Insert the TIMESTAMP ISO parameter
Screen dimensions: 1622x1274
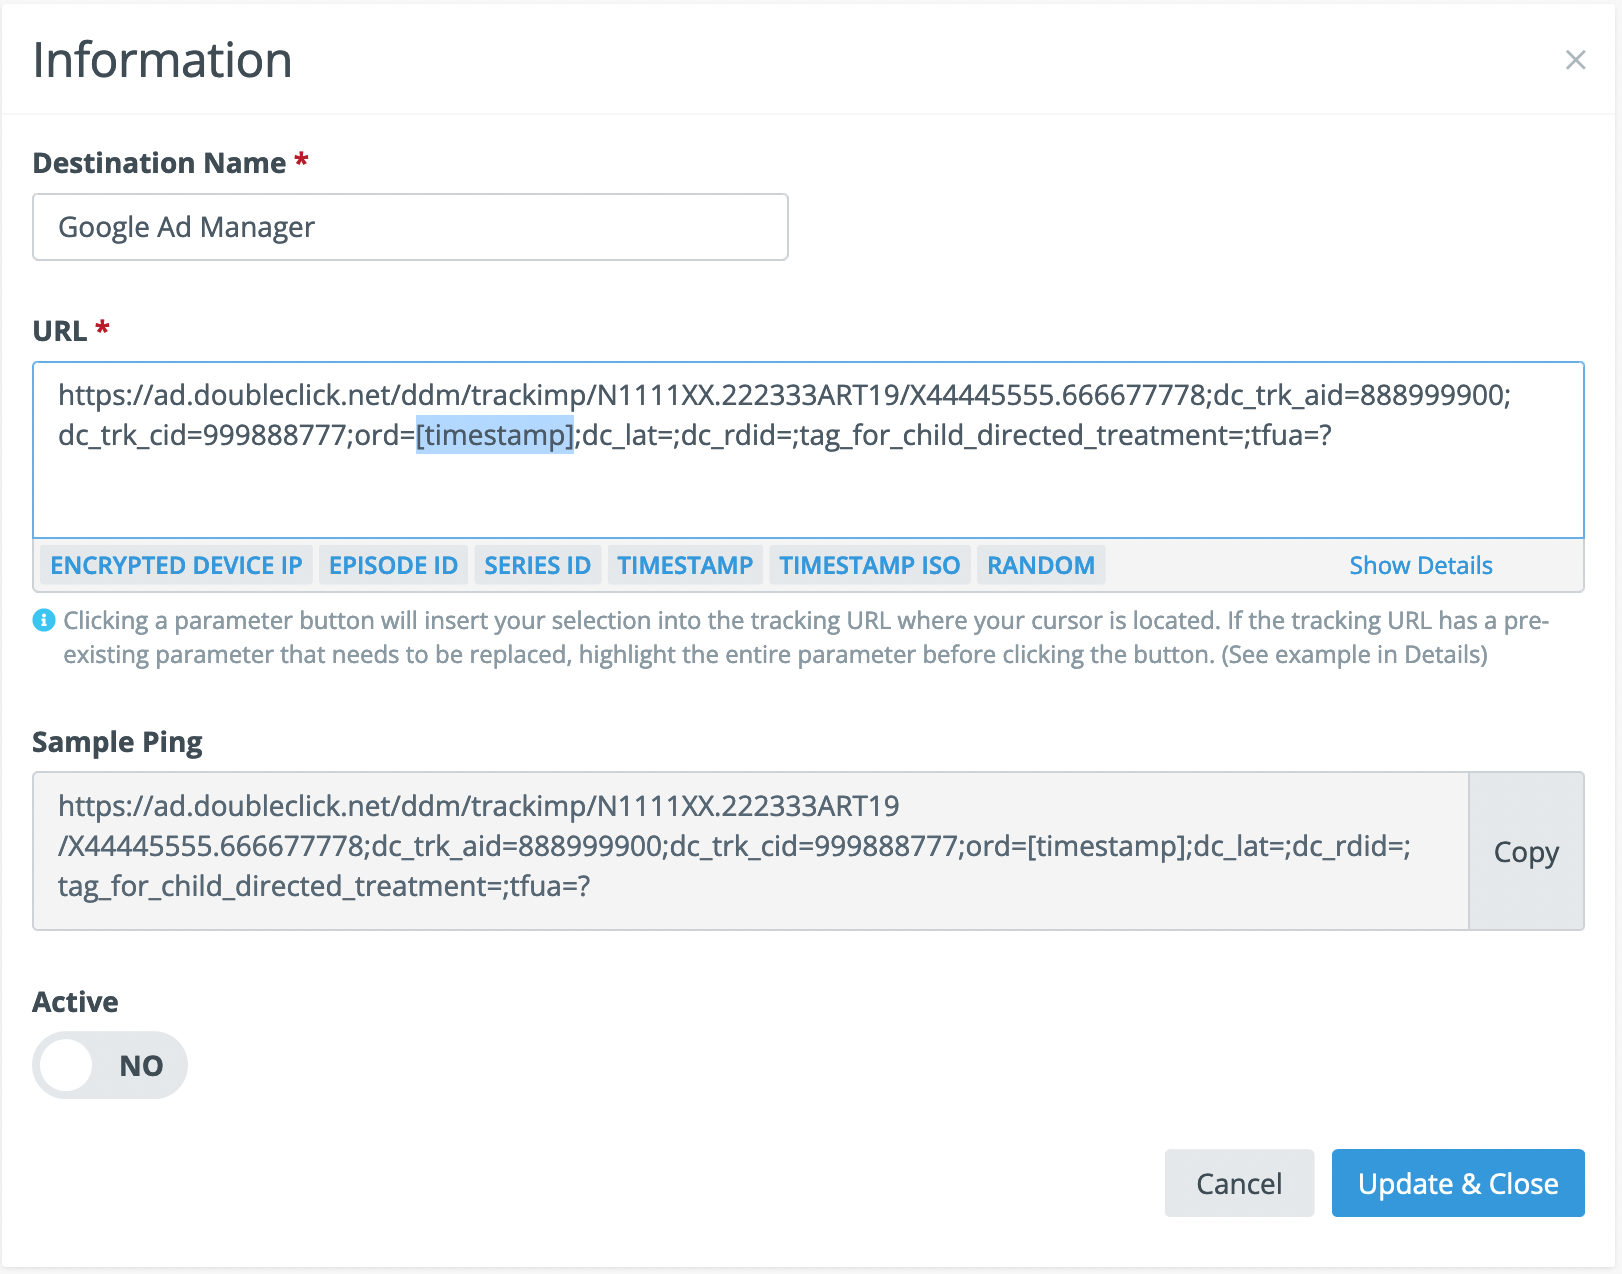coord(869,565)
